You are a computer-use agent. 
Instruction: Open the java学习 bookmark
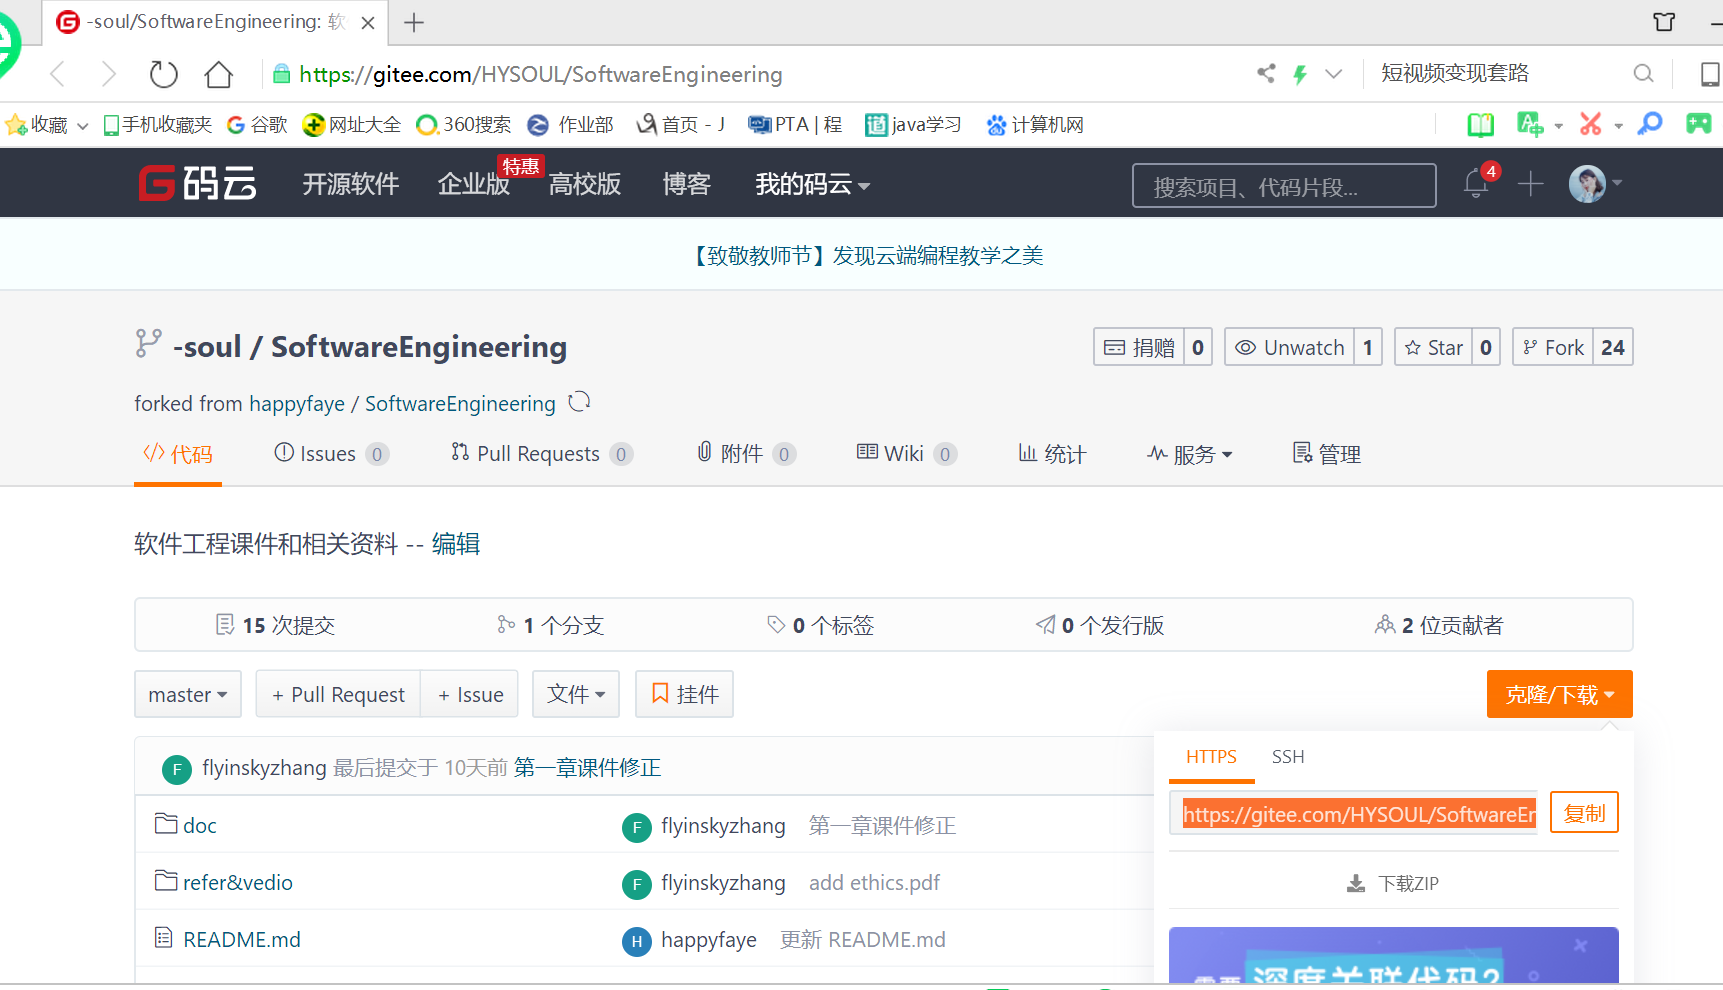914,125
